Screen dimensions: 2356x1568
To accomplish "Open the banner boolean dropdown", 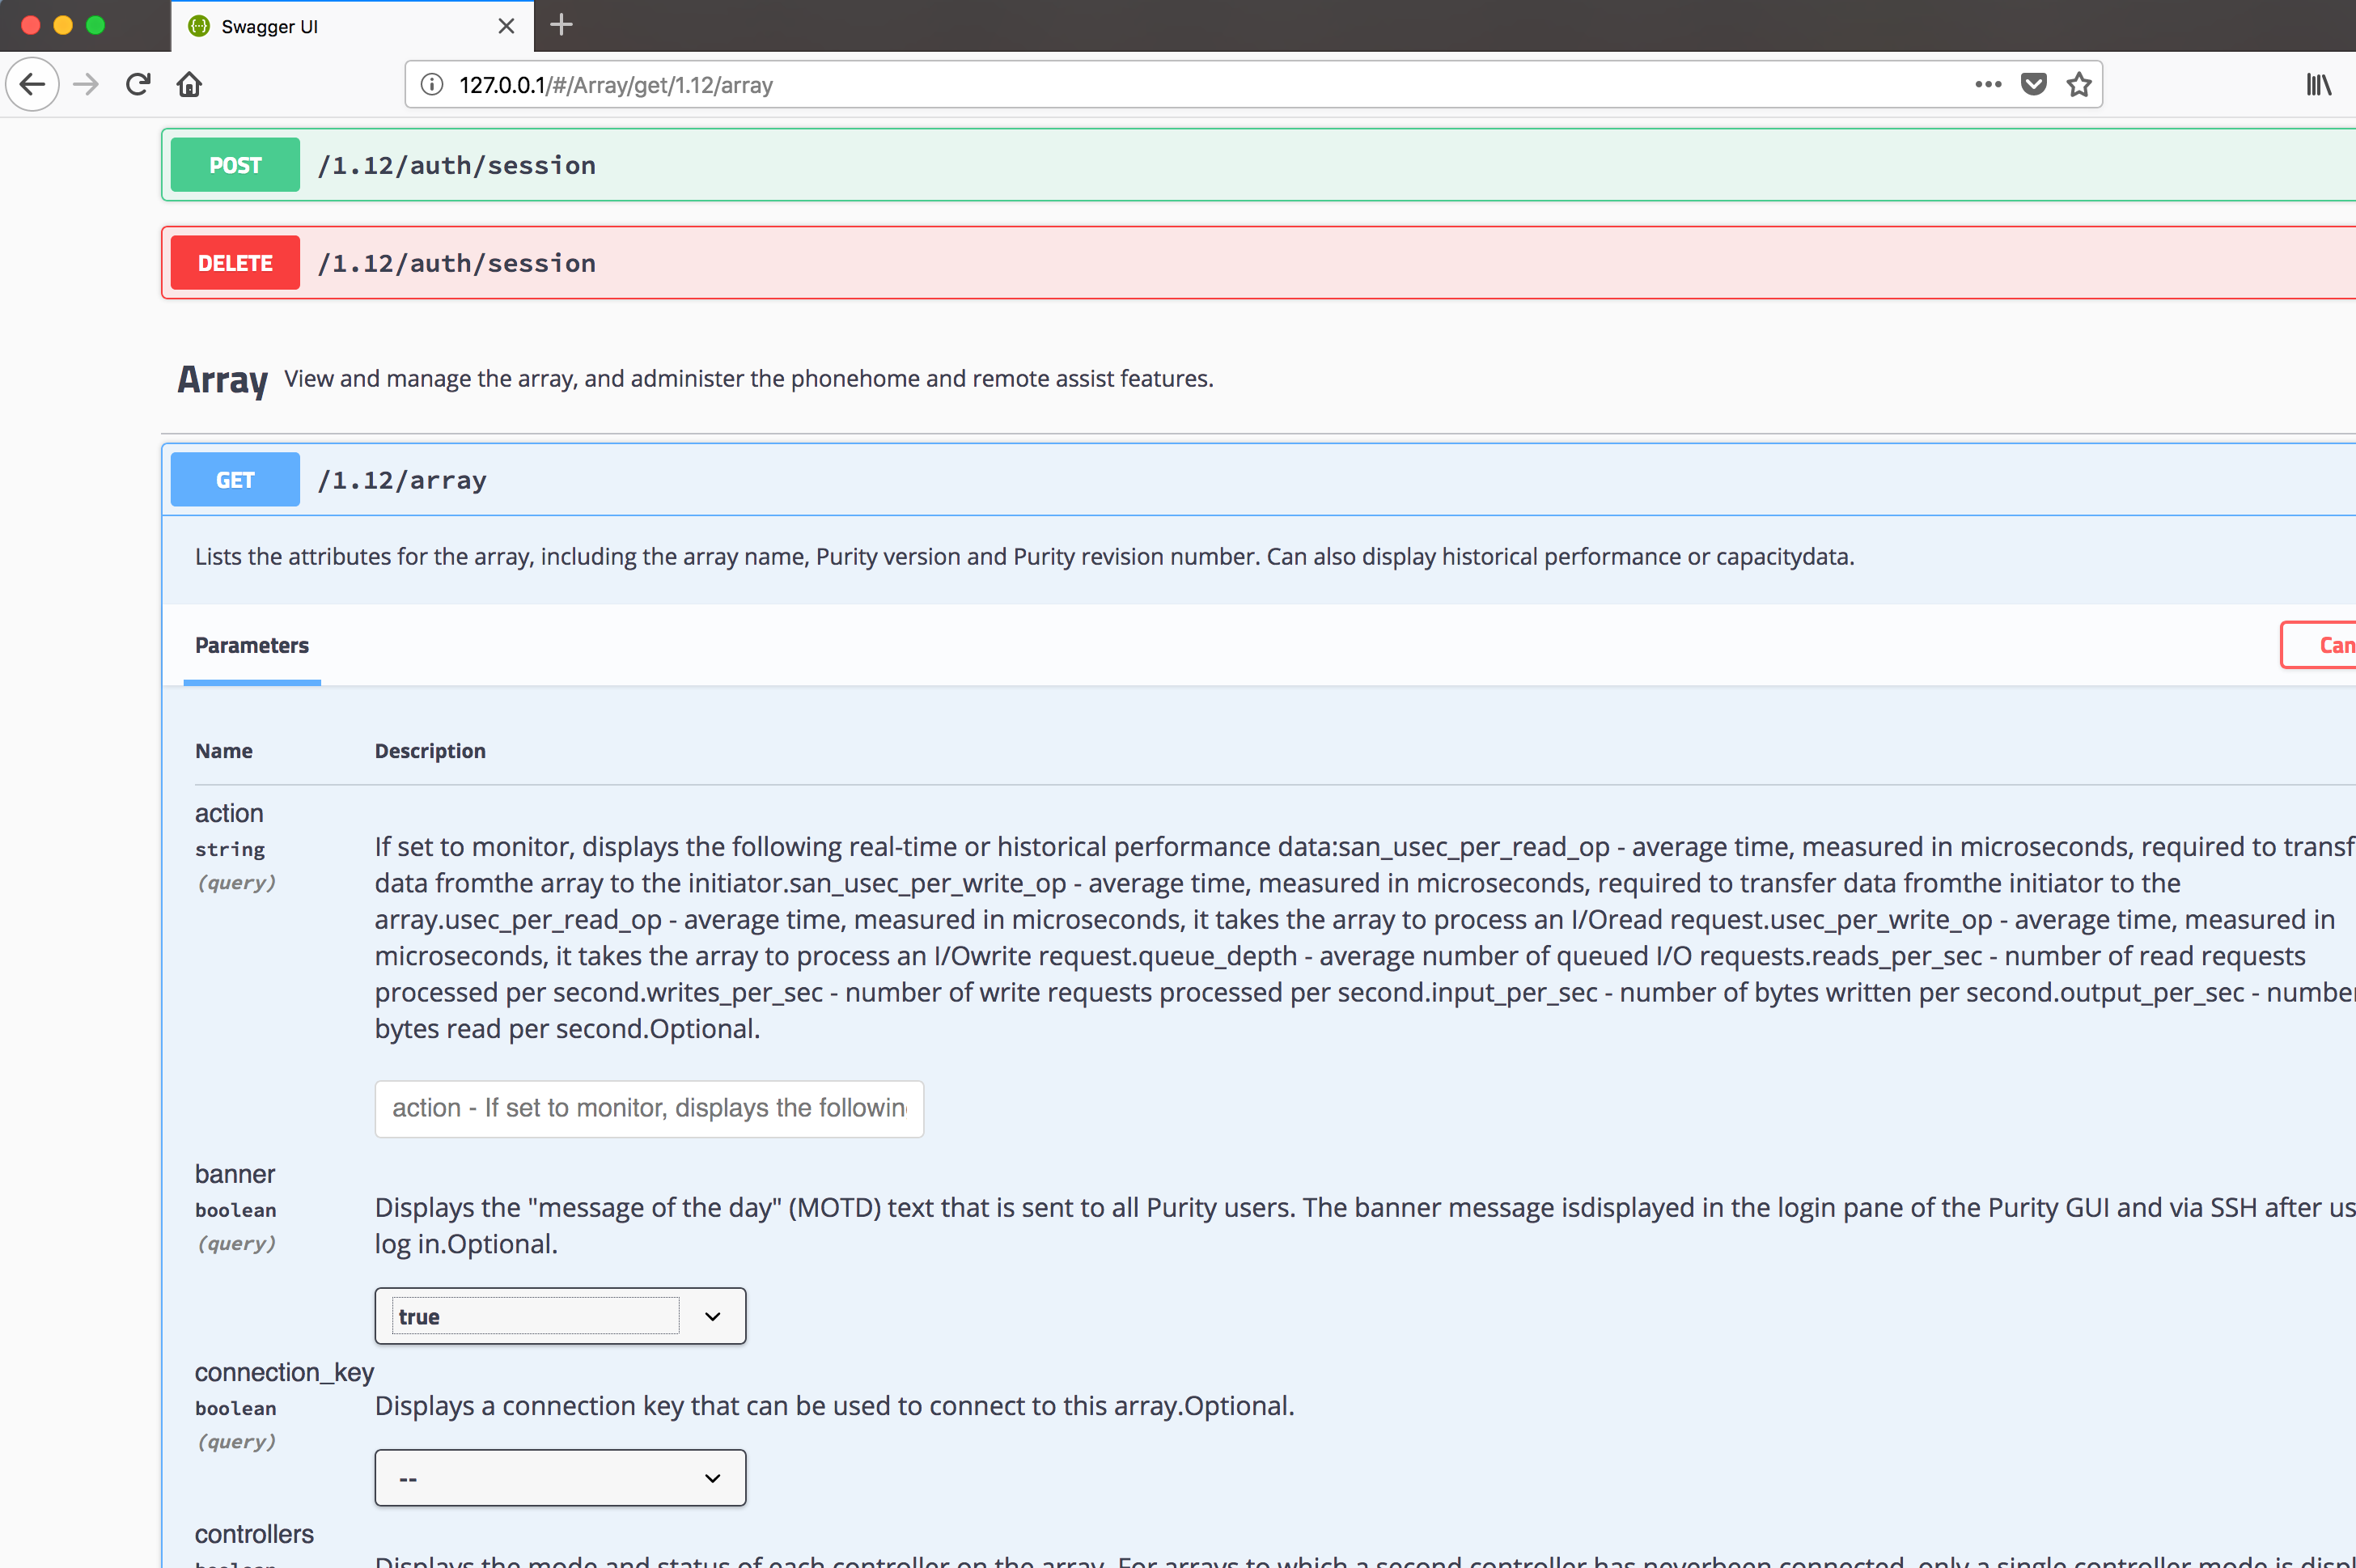I will coord(560,1316).
